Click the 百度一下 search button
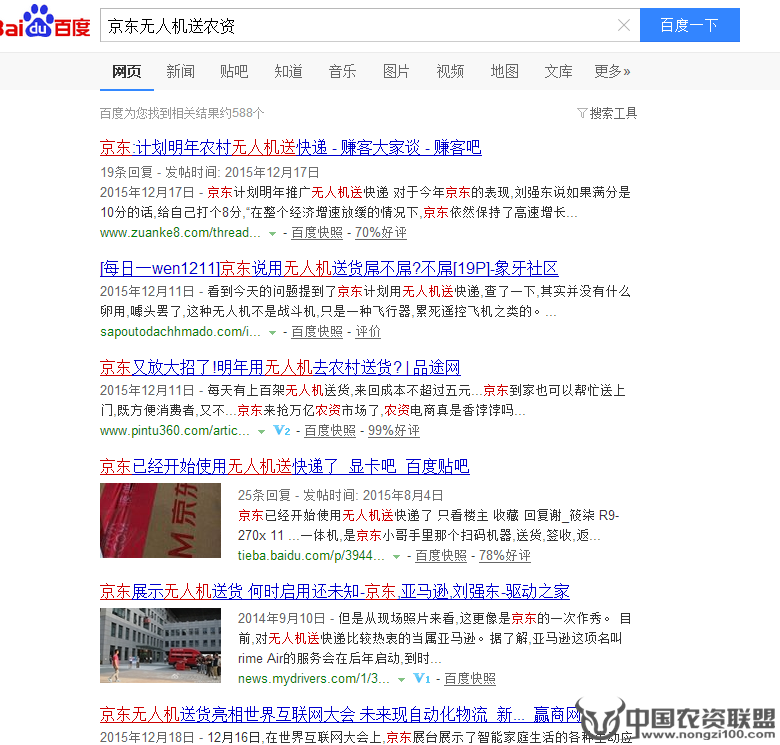Screen dimensions: 780x745 pyautogui.click(x=689, y=25)
